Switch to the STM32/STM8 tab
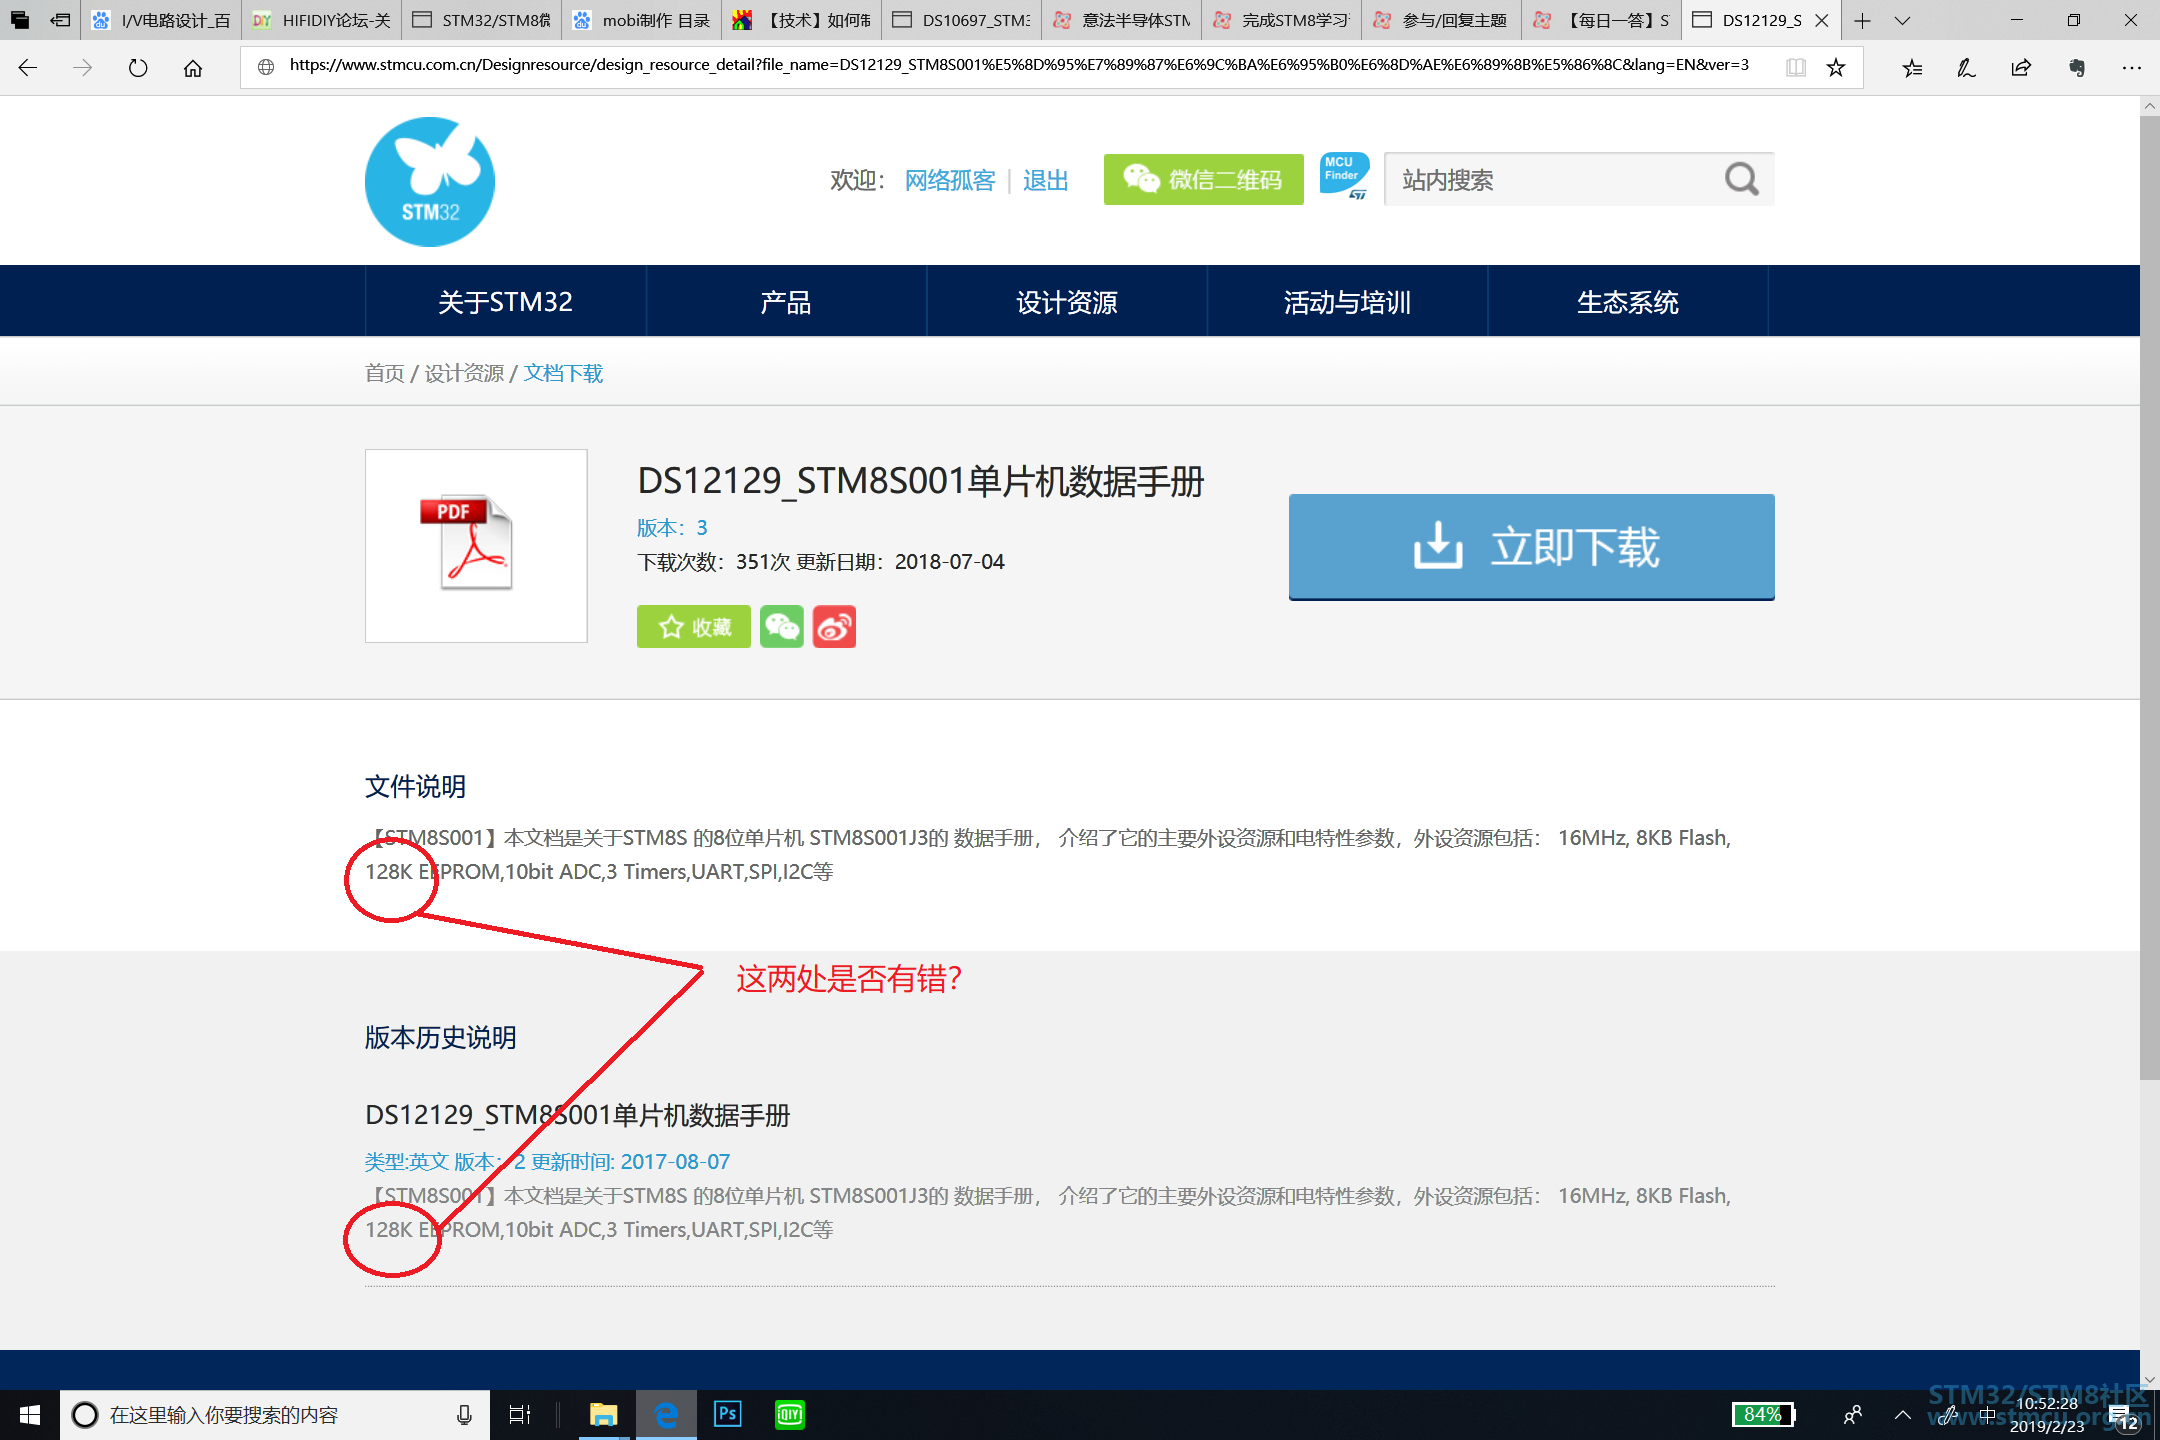The image size is (2160, 1440). click(482, 20)
